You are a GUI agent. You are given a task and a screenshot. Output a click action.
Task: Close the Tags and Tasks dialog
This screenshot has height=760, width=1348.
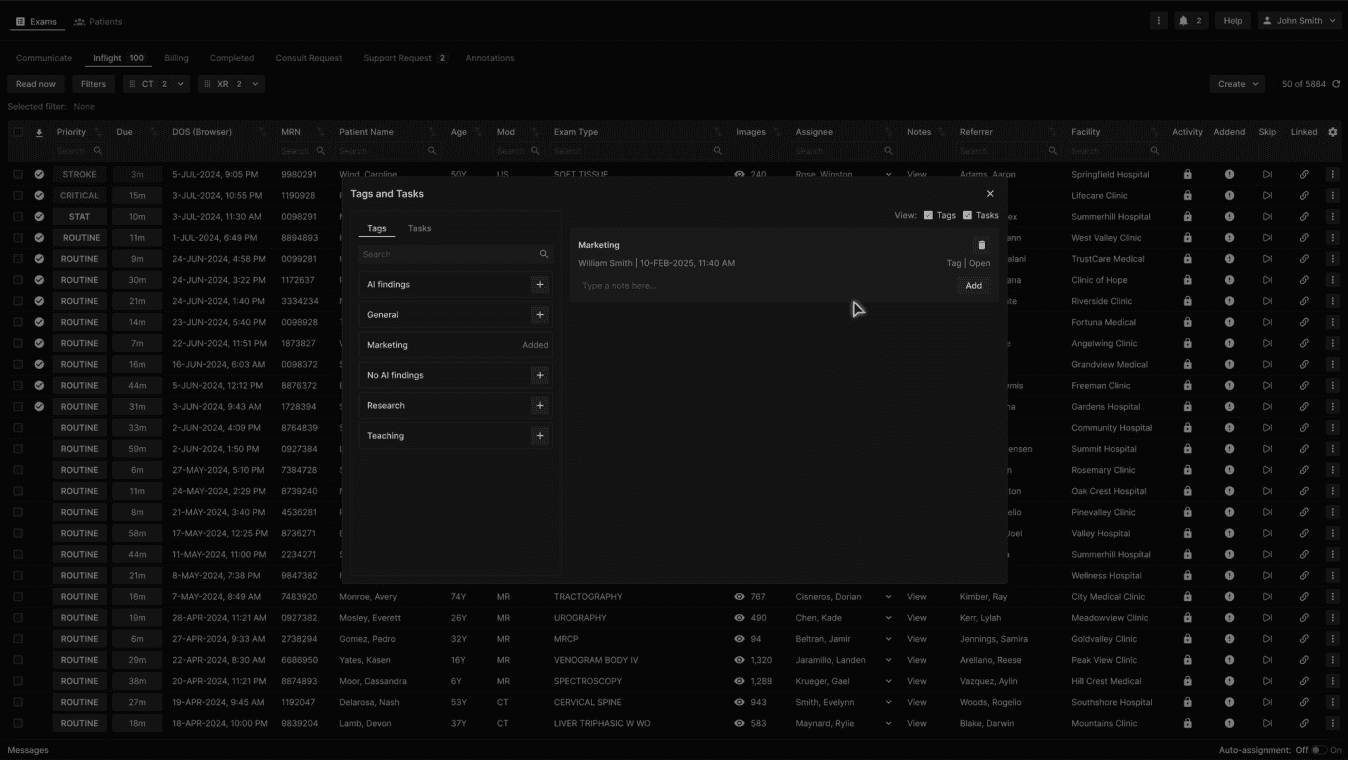click(990, 194)
